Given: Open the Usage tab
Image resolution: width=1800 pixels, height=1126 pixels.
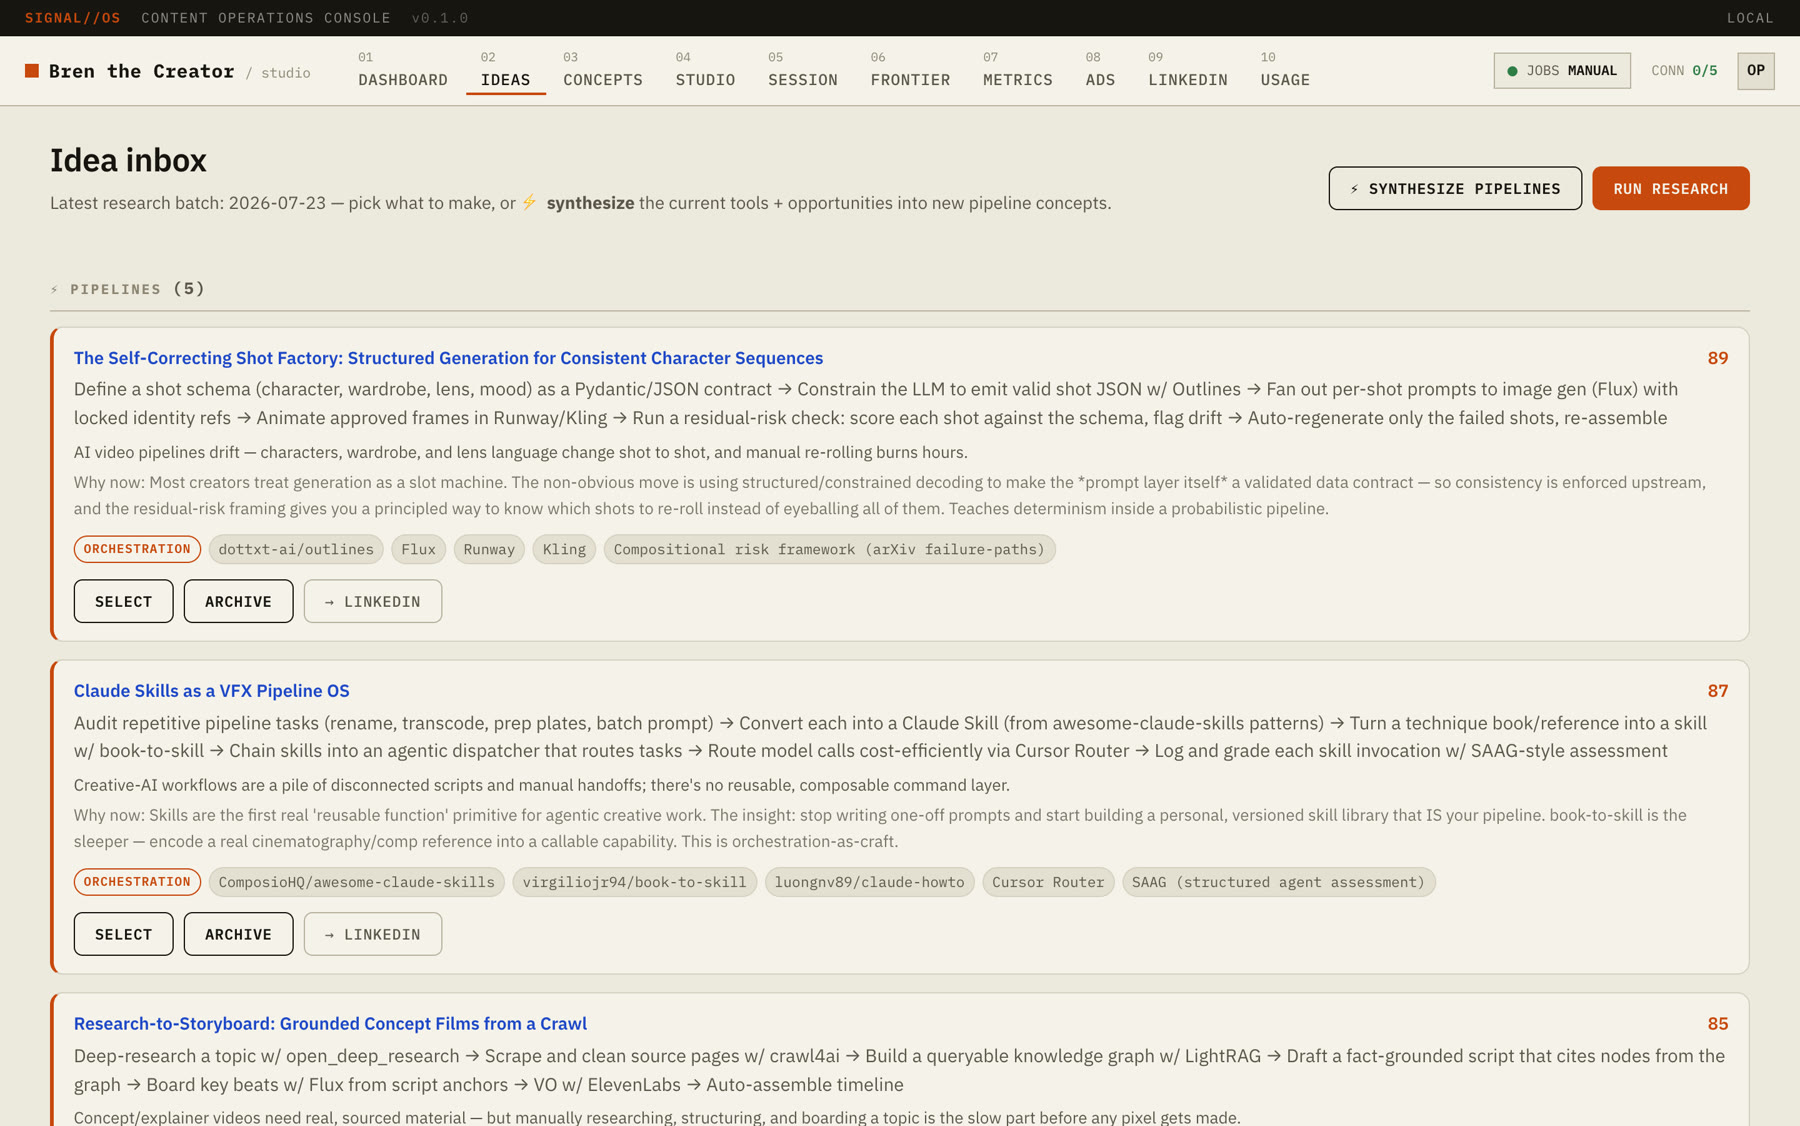Looking at the screenshot, I should coord(1285,70).
